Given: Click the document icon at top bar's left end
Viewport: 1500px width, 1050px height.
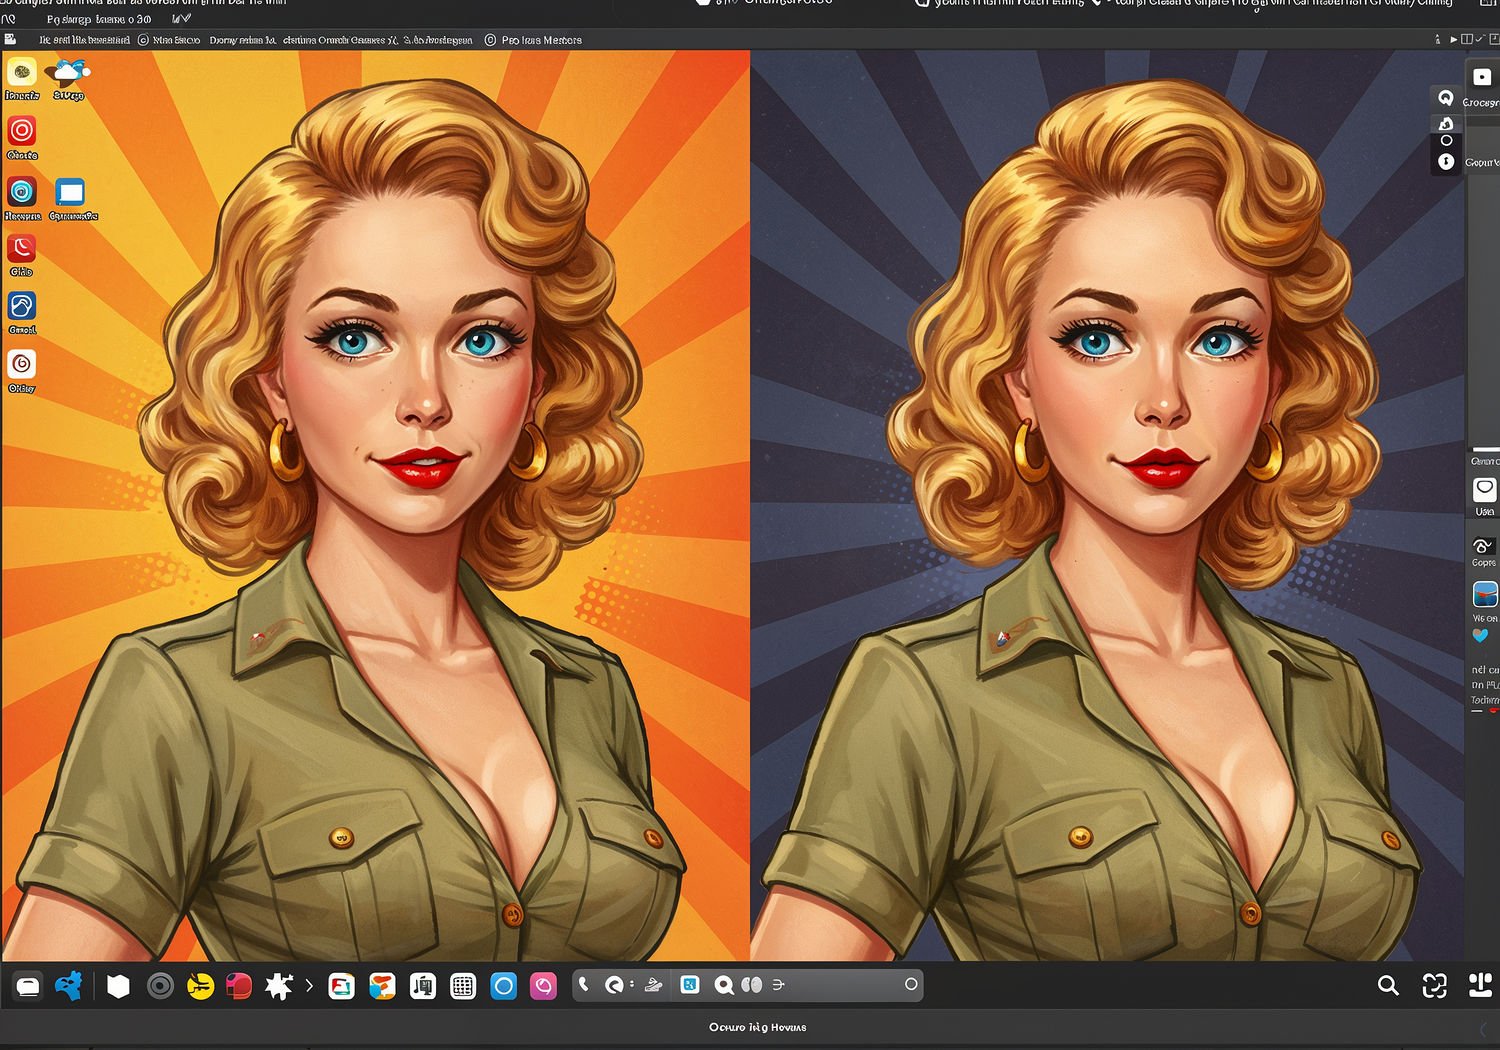Looking at the screenshot, I should pos(10,40).
